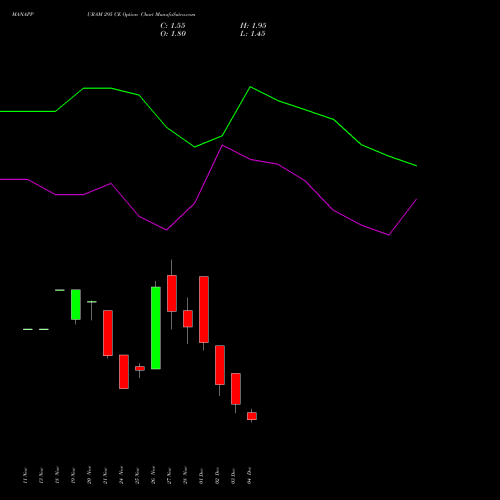Image resolution: width=500 pixels, height=500 pixels.
Task: Select the 01 Dec date label
Action: click(201, 476)
